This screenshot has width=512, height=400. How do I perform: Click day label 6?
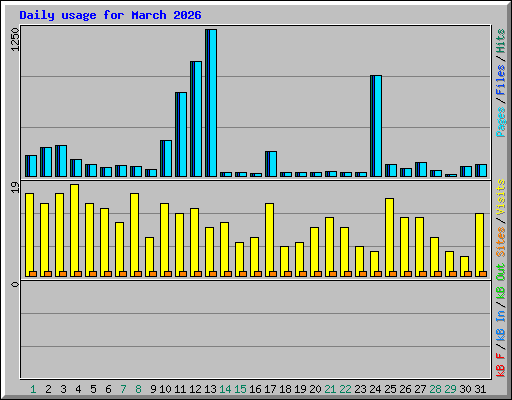pos(108,389)
